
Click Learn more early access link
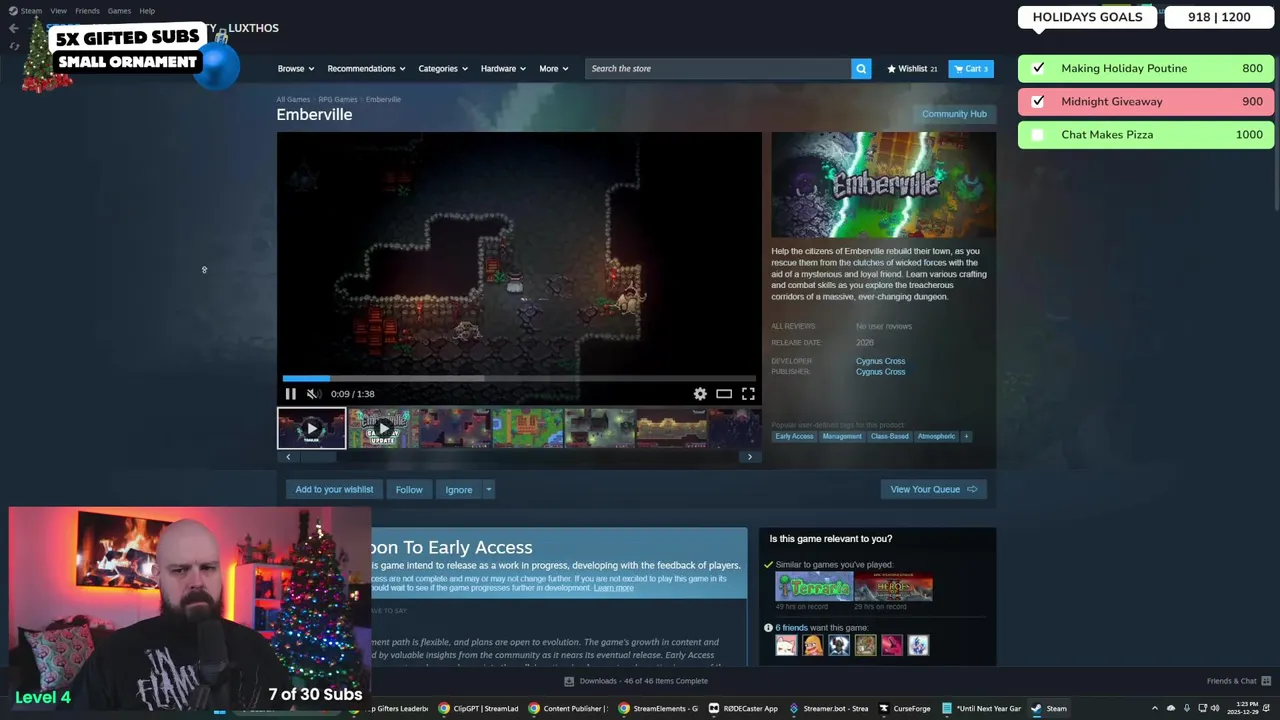(x=613, y=588)
